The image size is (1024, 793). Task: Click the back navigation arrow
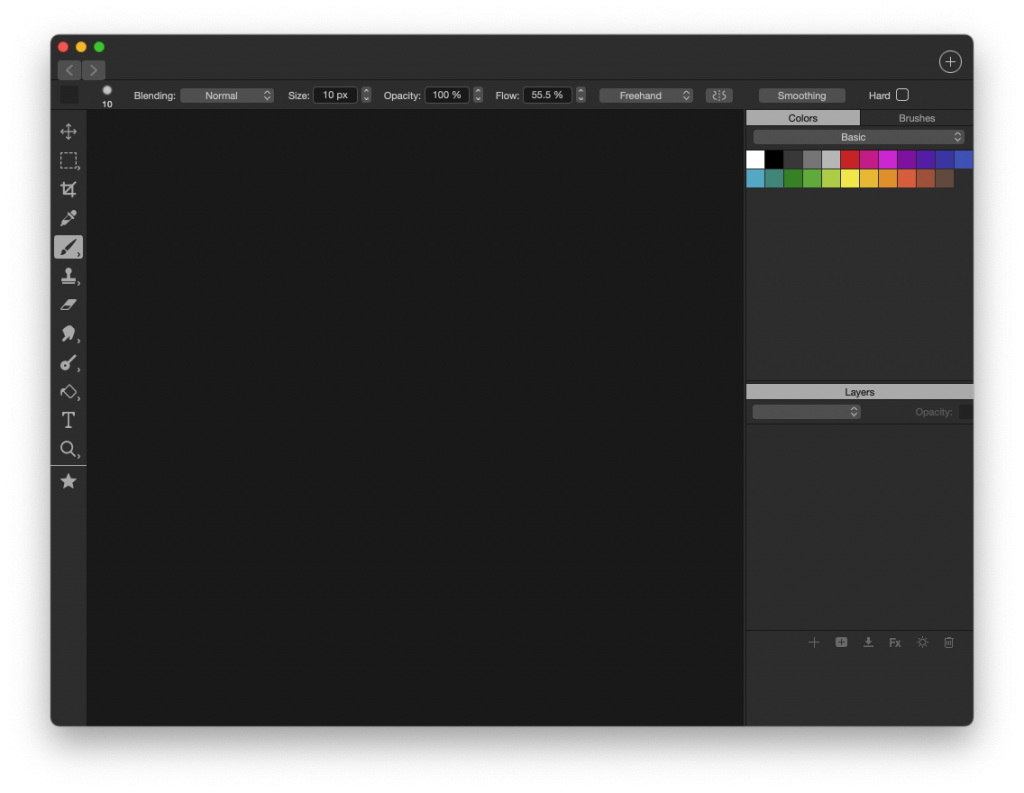point(69,70)
